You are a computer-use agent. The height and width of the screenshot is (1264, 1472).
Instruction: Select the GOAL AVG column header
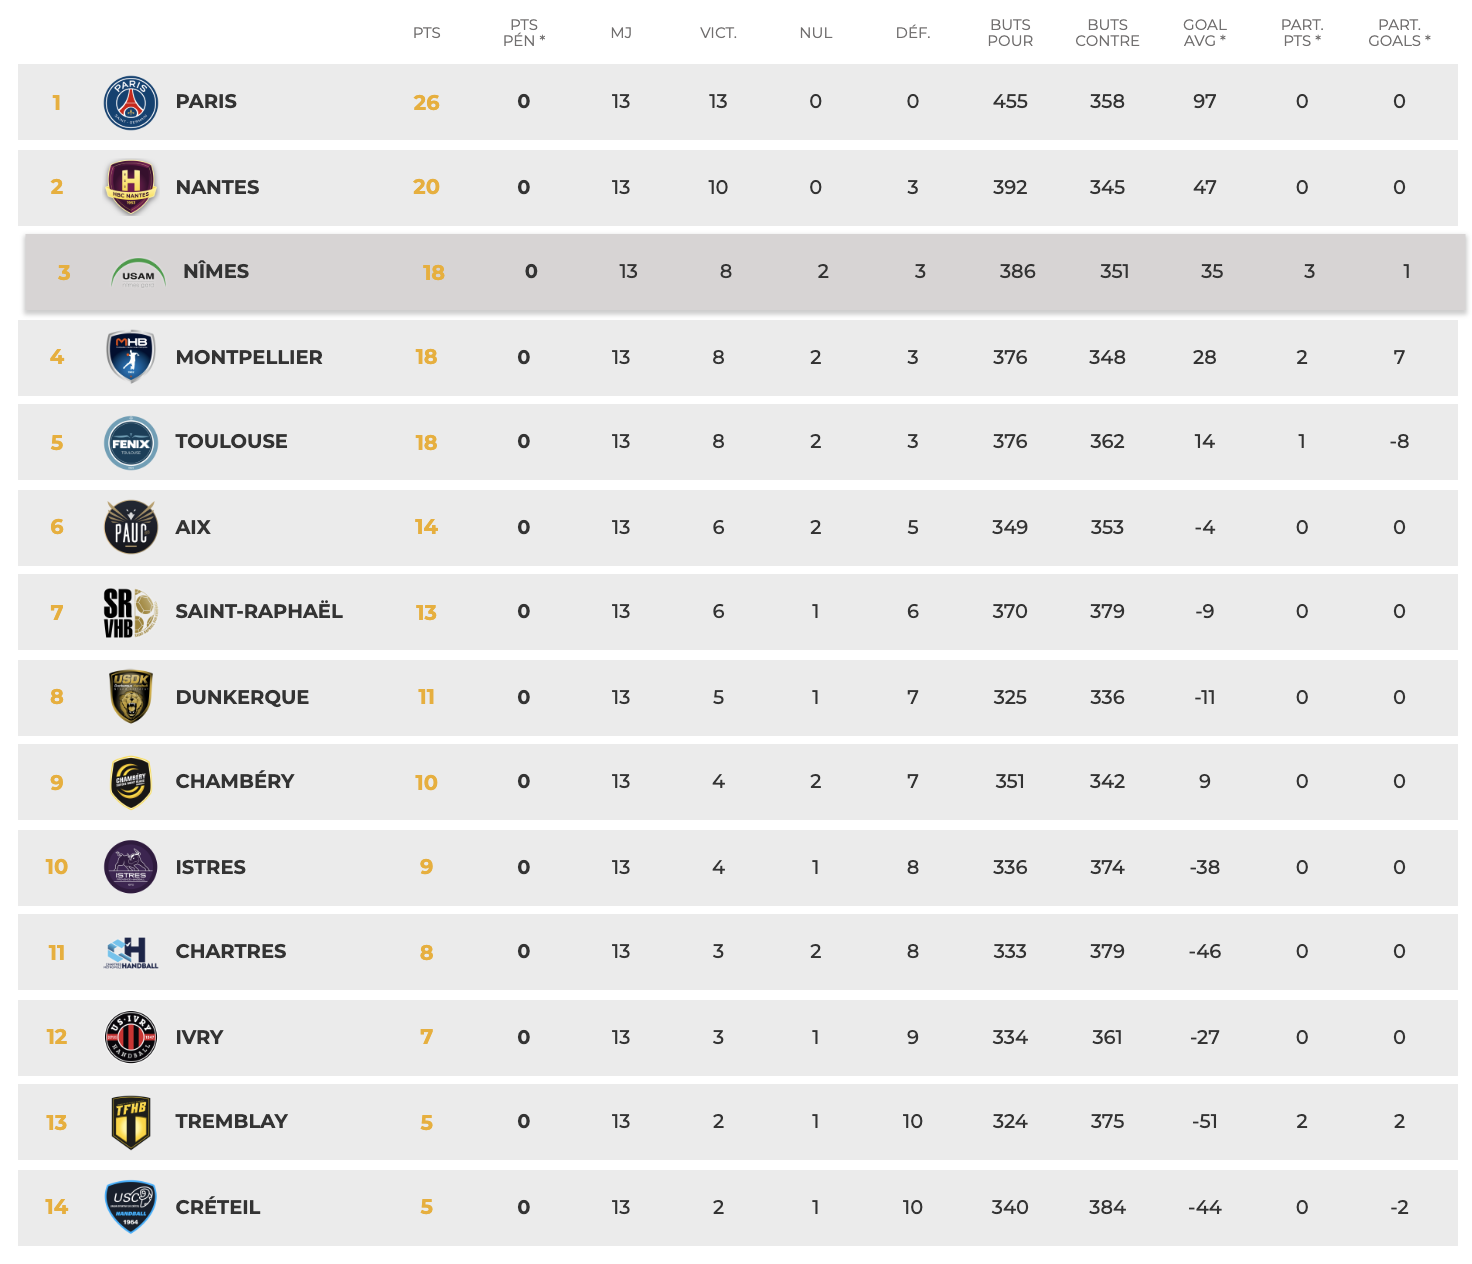coord(1205,33)
